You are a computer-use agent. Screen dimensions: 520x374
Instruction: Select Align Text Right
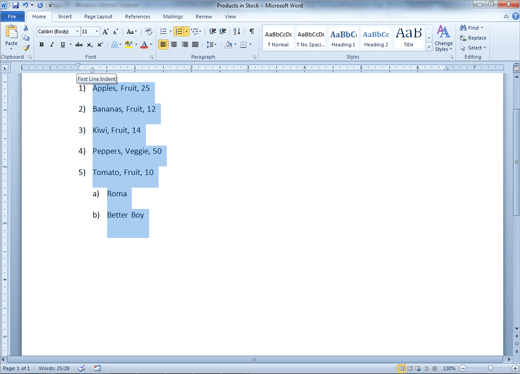coord(185,44)
